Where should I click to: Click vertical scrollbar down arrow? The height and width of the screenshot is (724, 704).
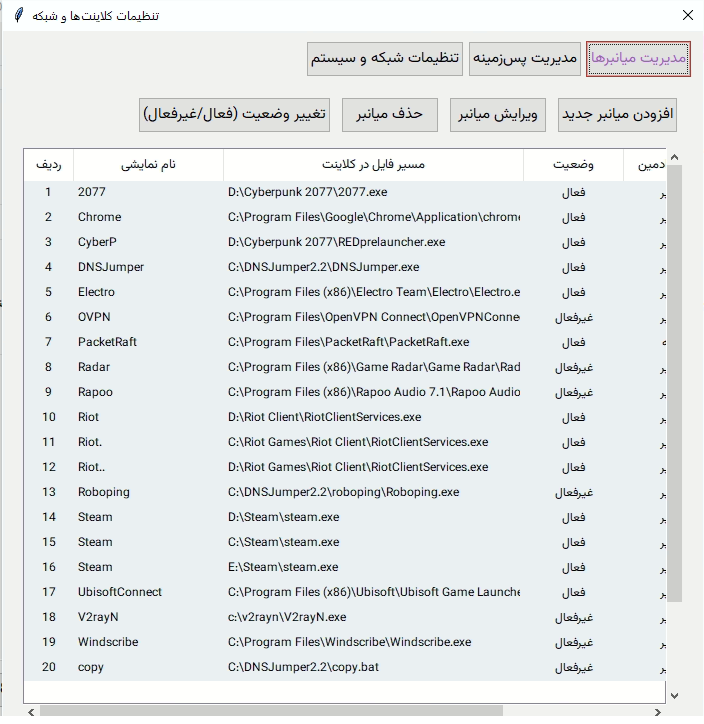674,696
